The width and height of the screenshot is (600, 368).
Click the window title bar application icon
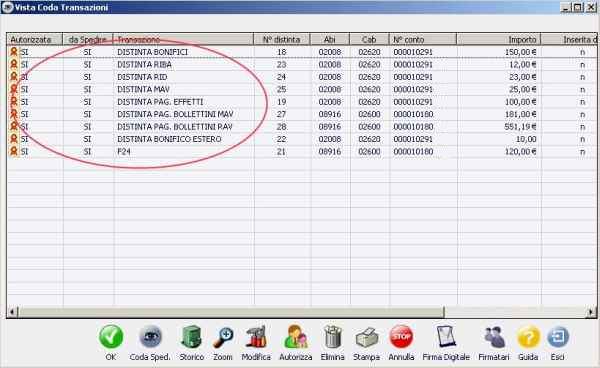[x=7, y=7]
